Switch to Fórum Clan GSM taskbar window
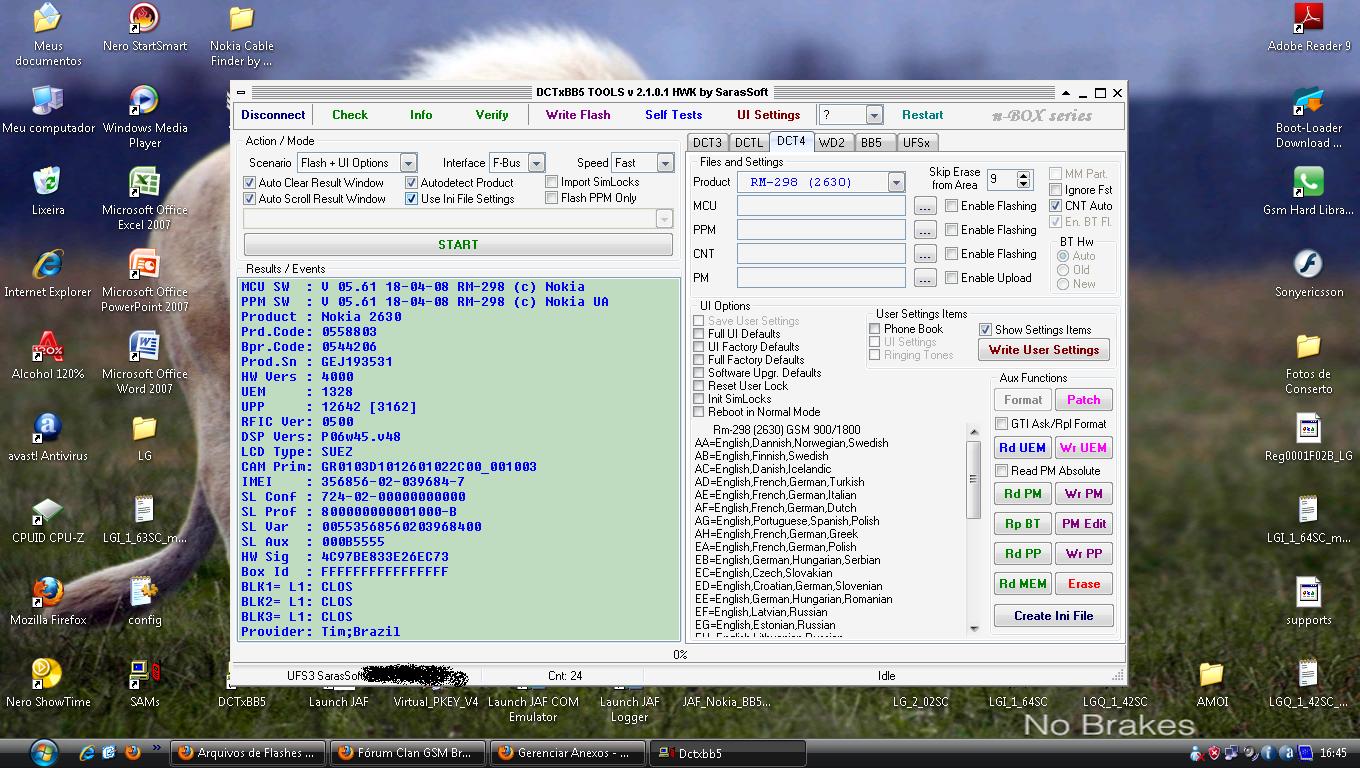Screen dimensions: 1360x768 coord(407,753)
